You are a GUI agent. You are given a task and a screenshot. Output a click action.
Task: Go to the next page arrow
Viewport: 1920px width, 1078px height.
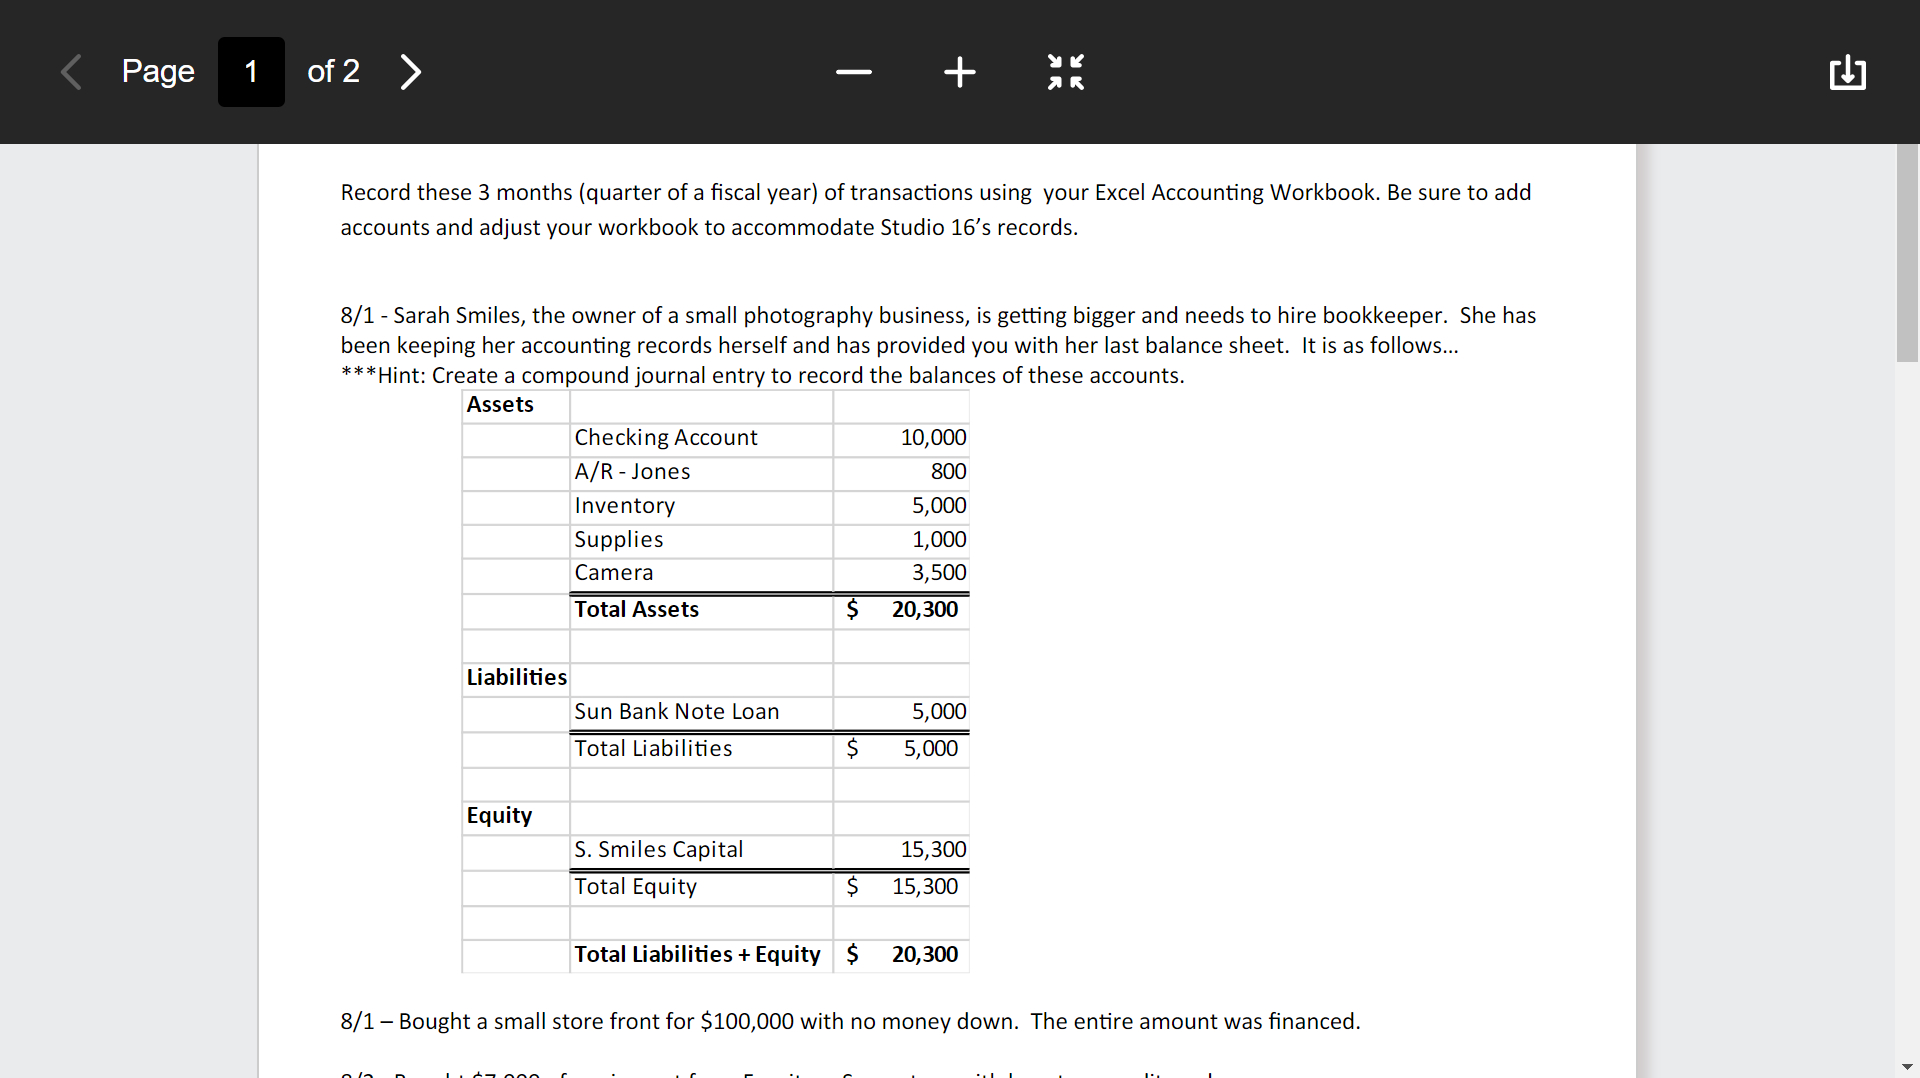[x=410, y=72]
